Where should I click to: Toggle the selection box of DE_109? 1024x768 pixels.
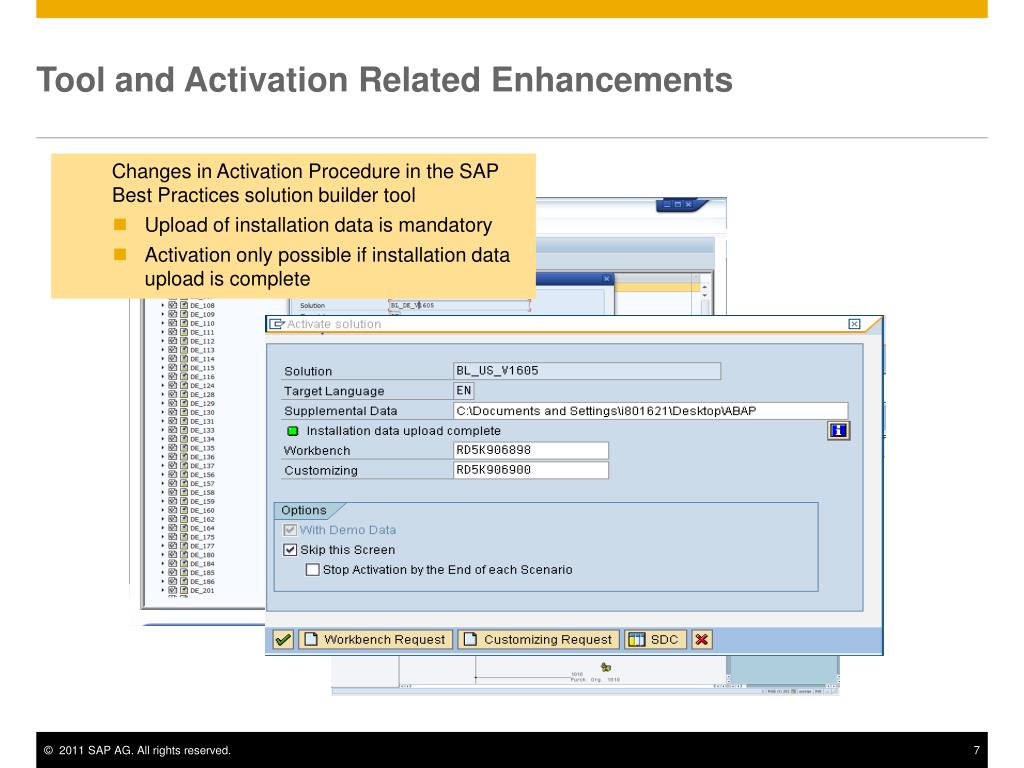pos(172,314)
